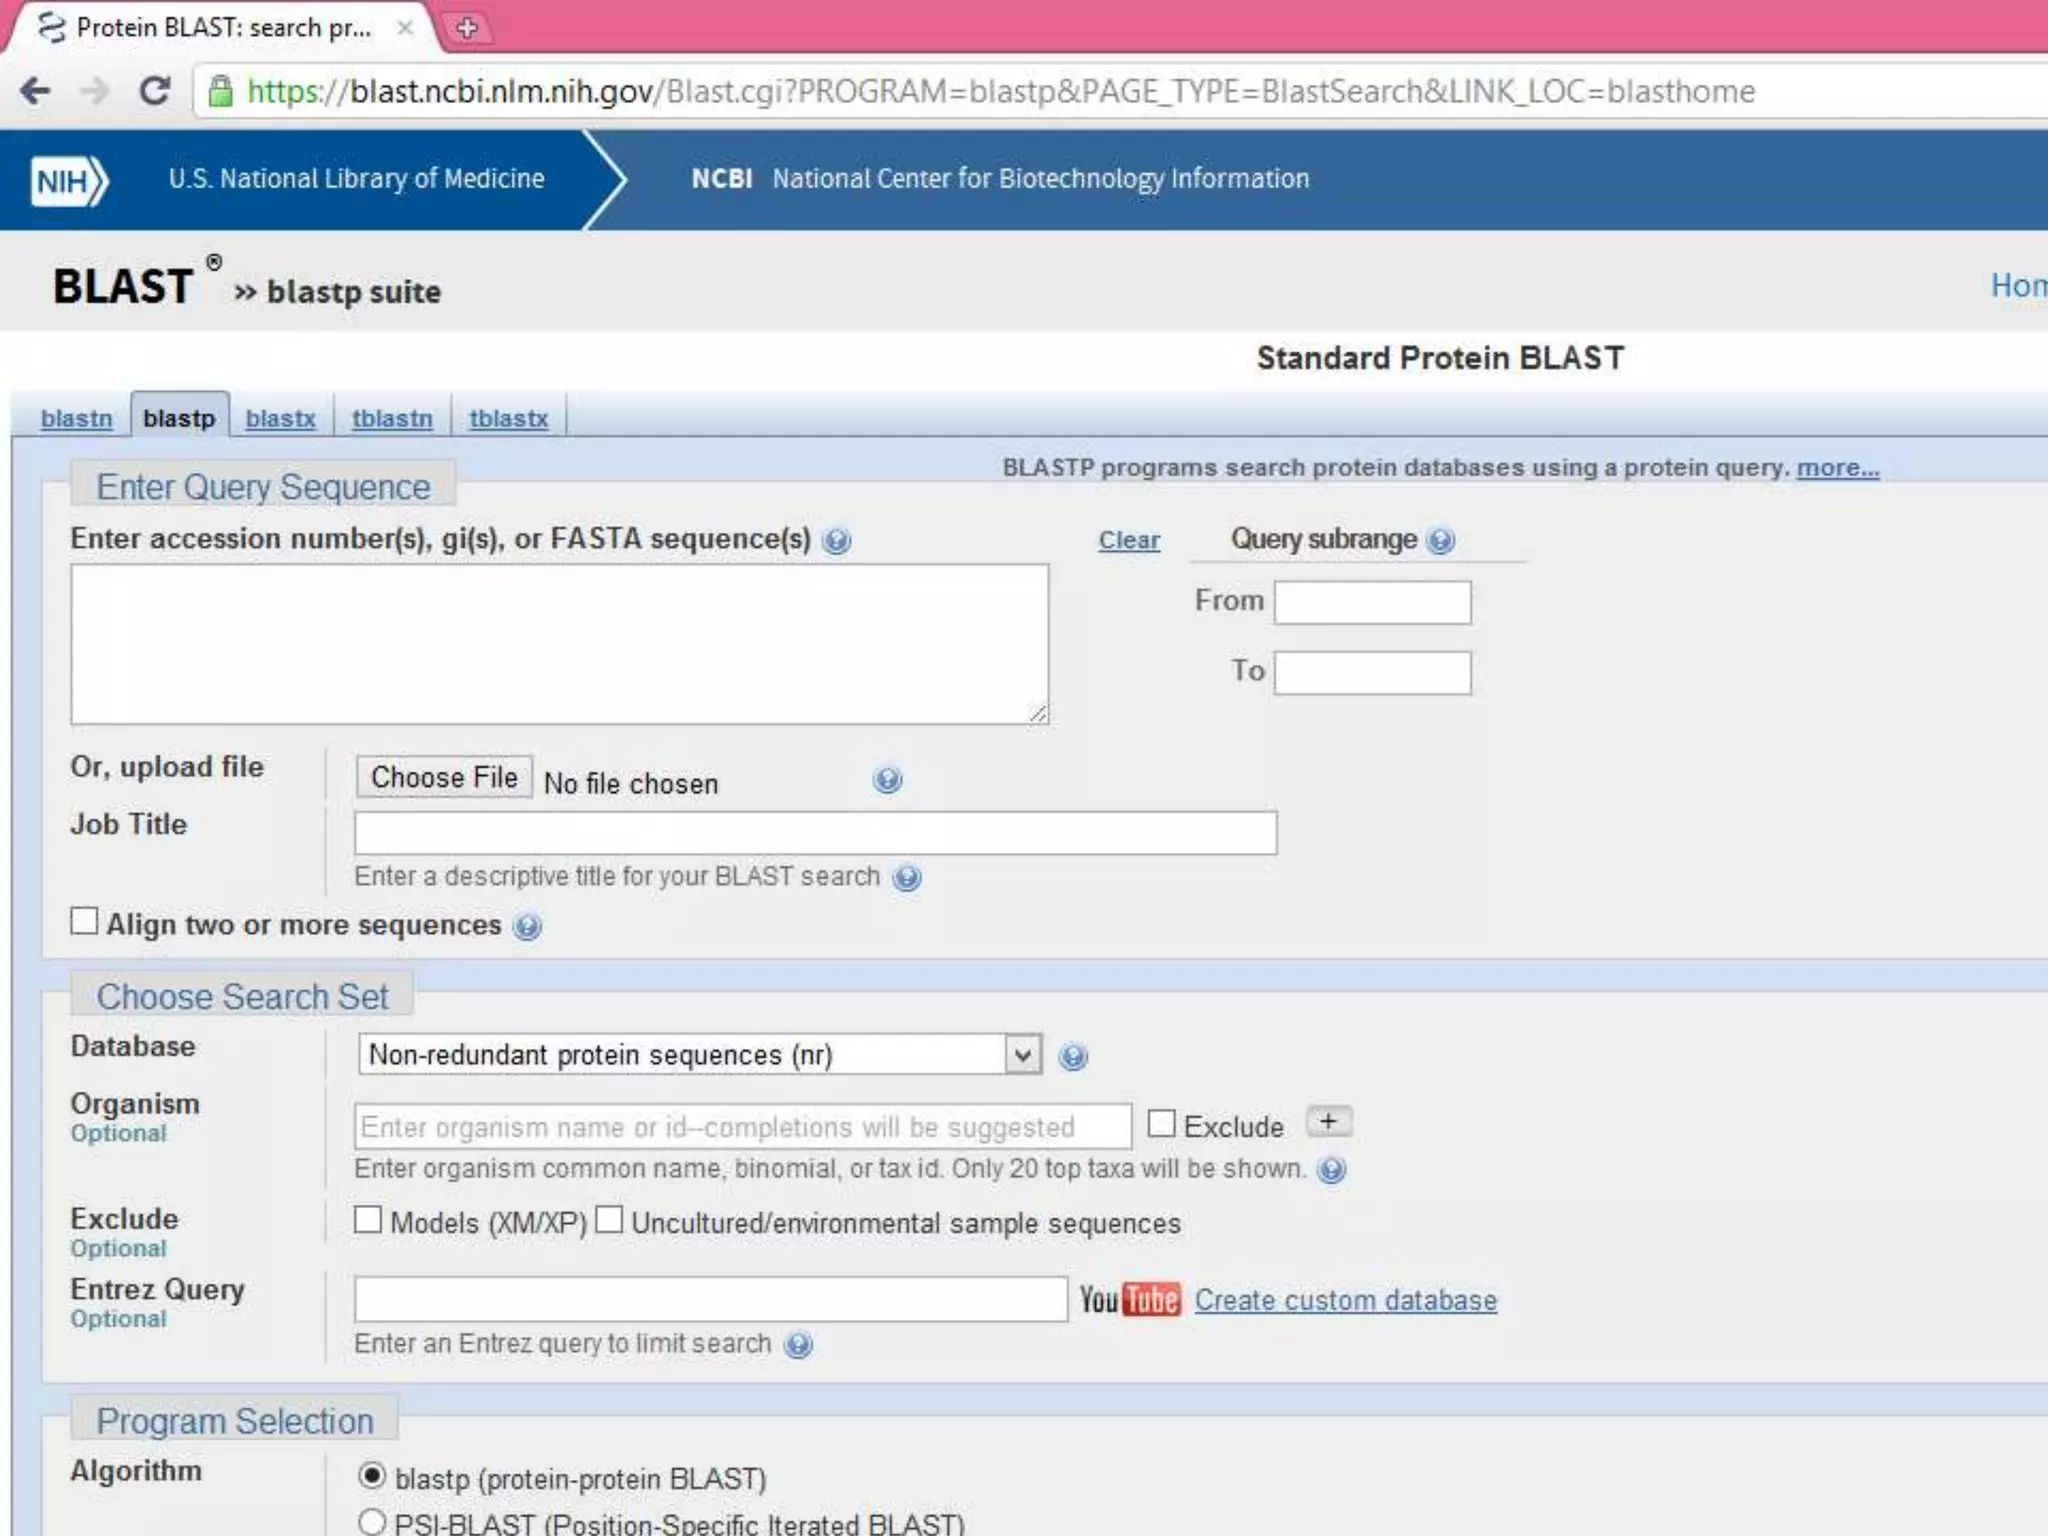The image size is (2048, 1536).
Task: Switch to the tblastn tab
Action: tap(392, 419)
